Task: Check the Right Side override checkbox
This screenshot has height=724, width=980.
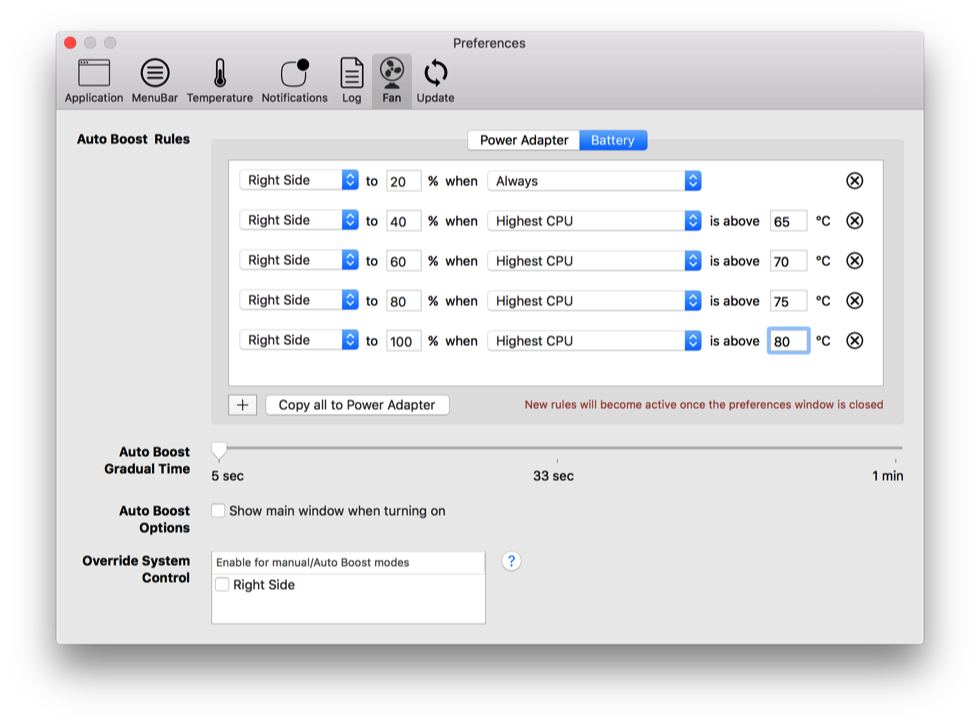Action: pyautogui.click(x=222, y=585)
